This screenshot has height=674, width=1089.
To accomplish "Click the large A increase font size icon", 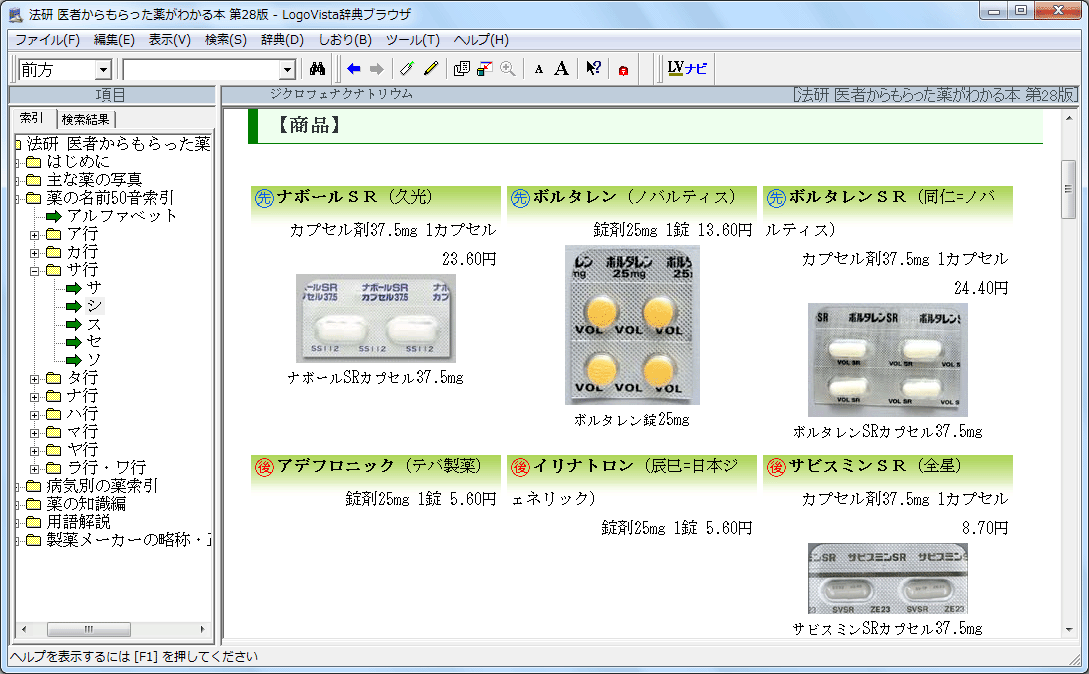I will (x=561, y=69).
